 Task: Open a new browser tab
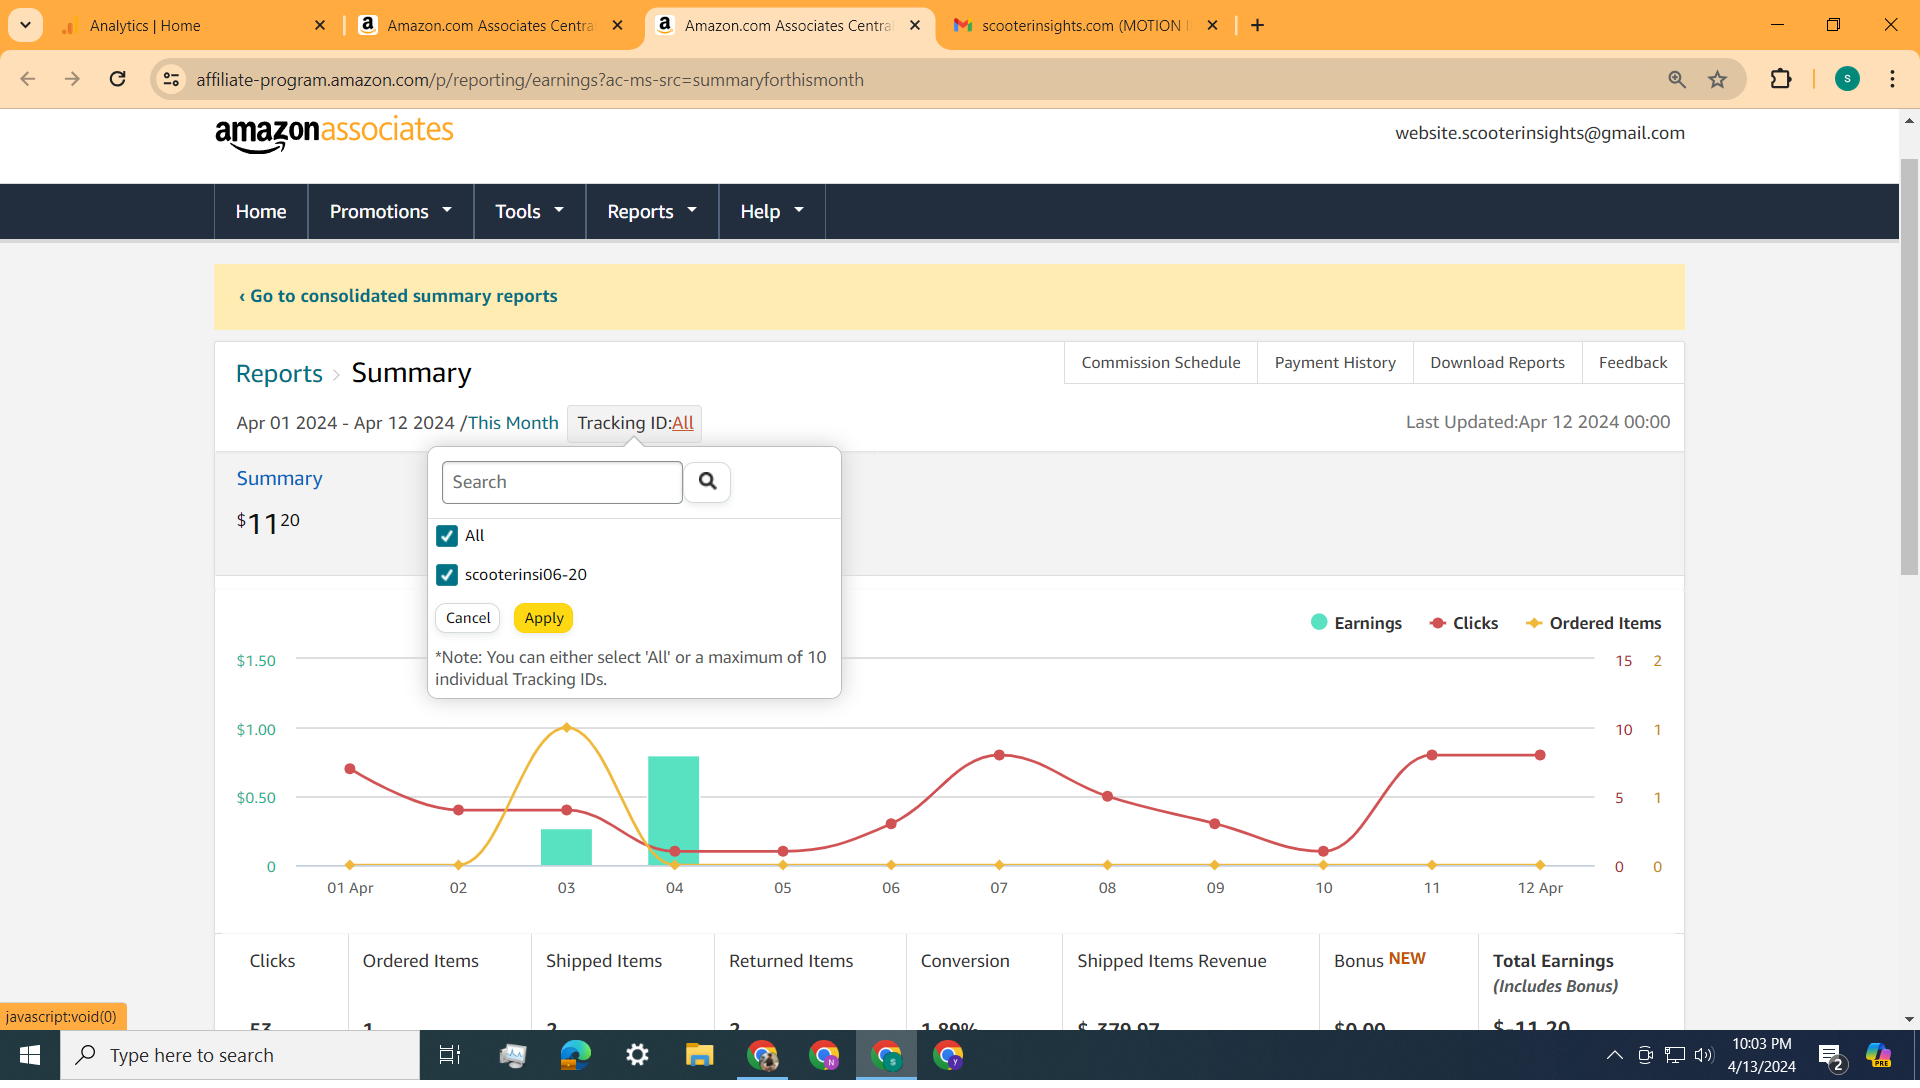[1257, 25]
